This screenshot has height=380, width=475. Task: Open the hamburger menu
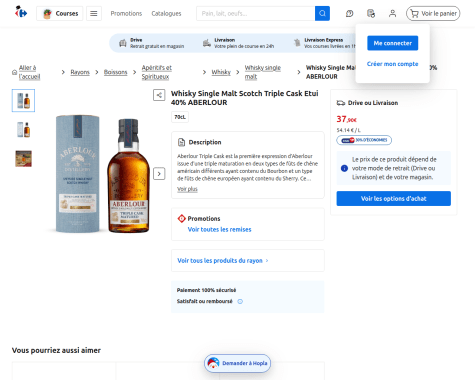click(94, 13)
